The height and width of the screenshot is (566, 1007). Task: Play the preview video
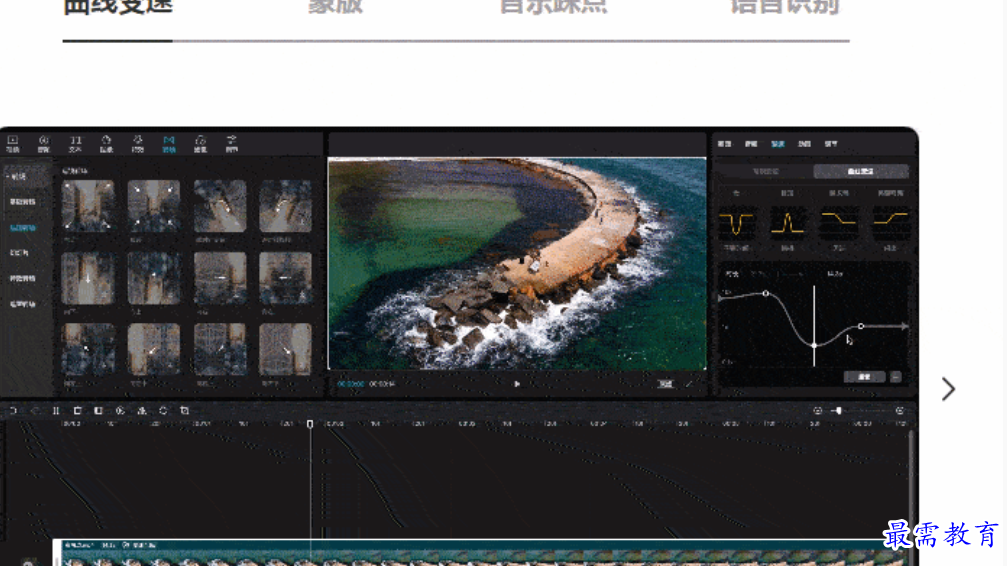(517, 384)
